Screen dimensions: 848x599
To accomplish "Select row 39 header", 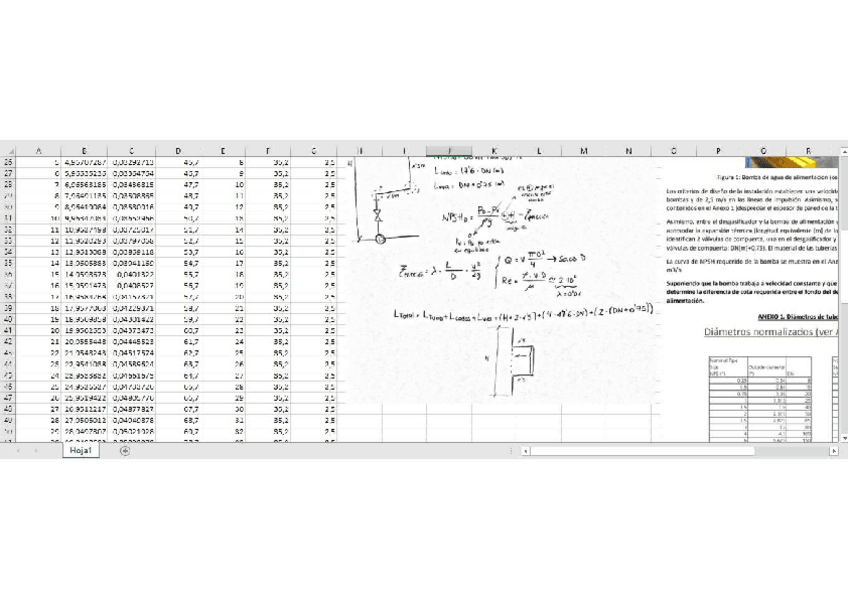I will pos(8,308).
